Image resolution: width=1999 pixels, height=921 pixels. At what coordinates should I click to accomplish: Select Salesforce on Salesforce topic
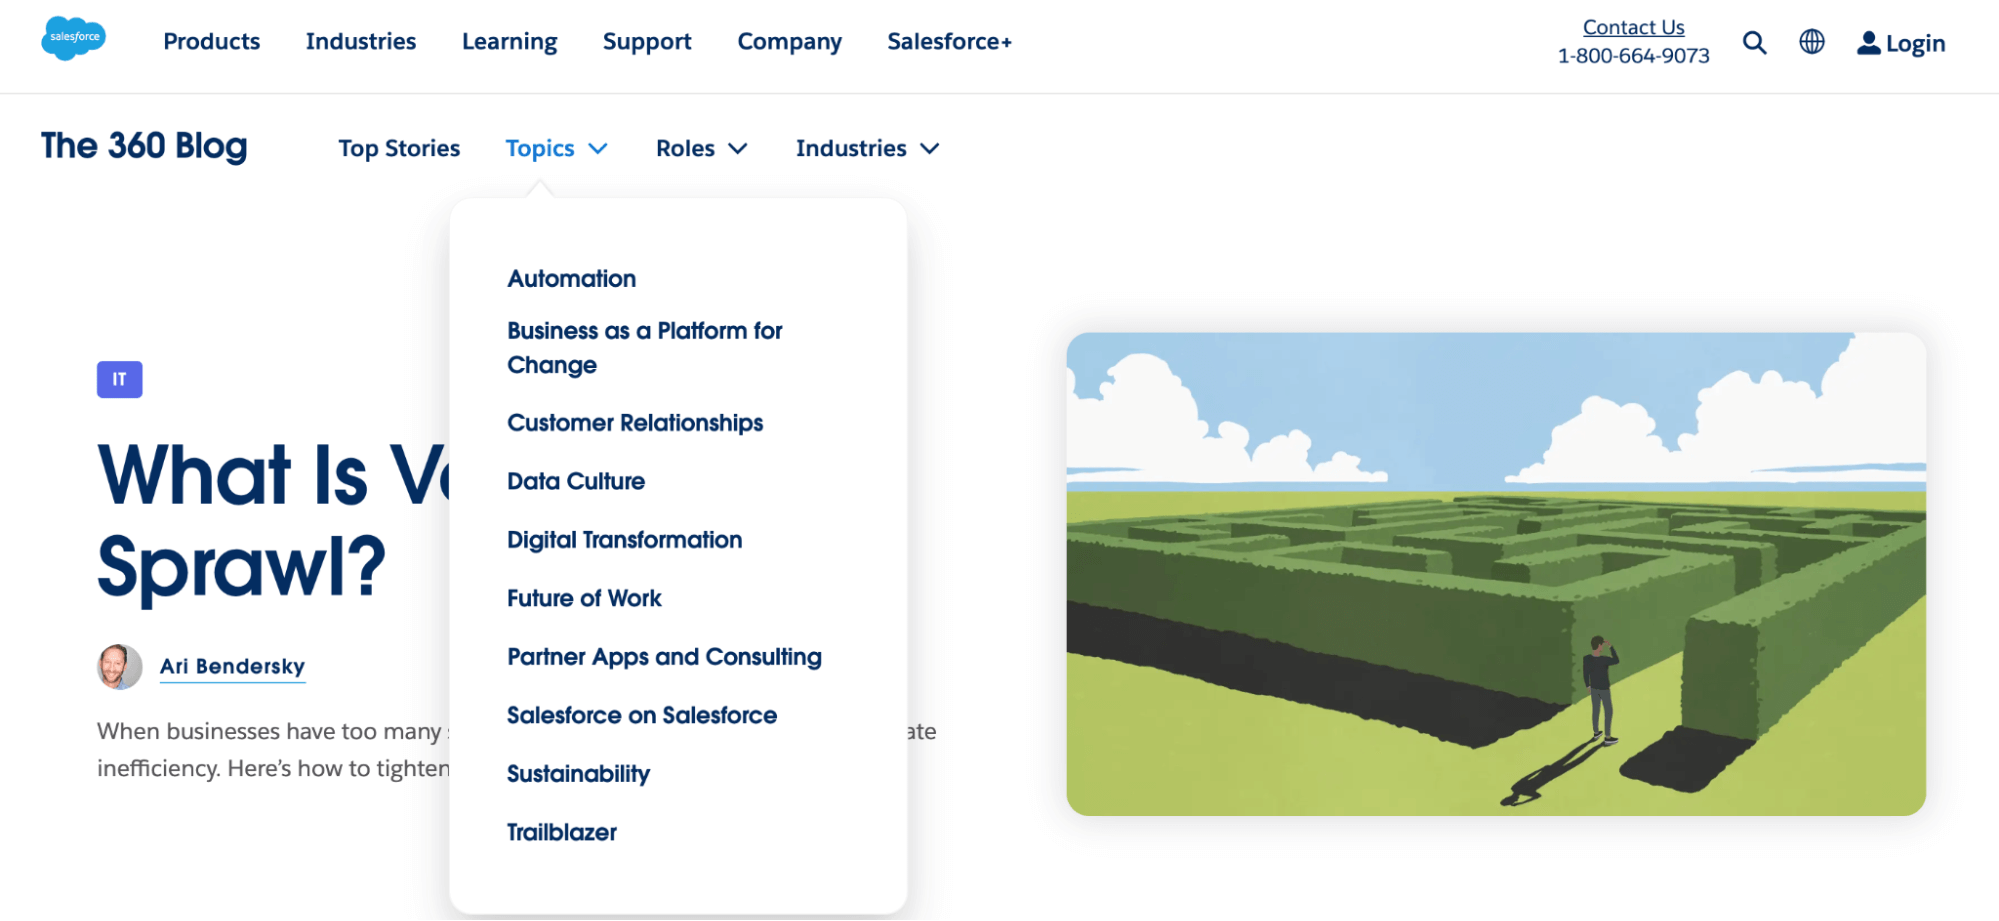(642, 715)
